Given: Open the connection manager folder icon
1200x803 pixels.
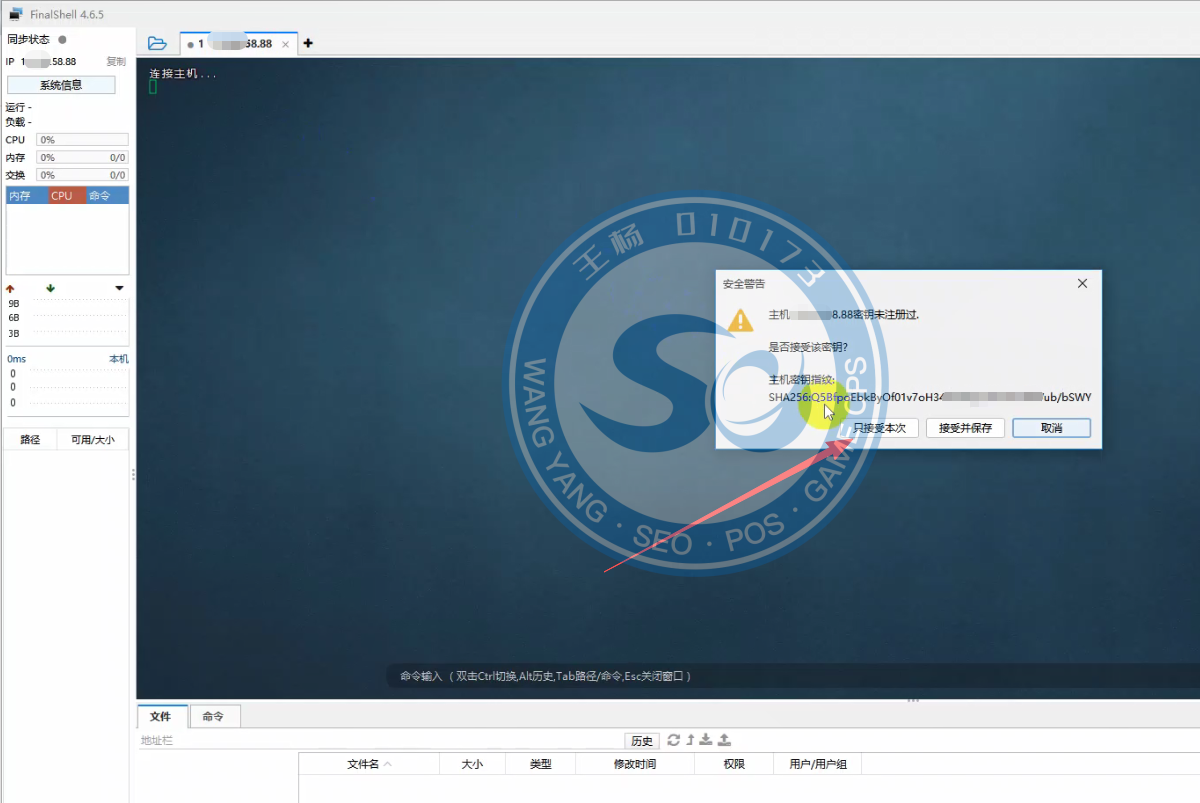Looking at the screenshot, I should pyautogui.click(x=157, y=43).
